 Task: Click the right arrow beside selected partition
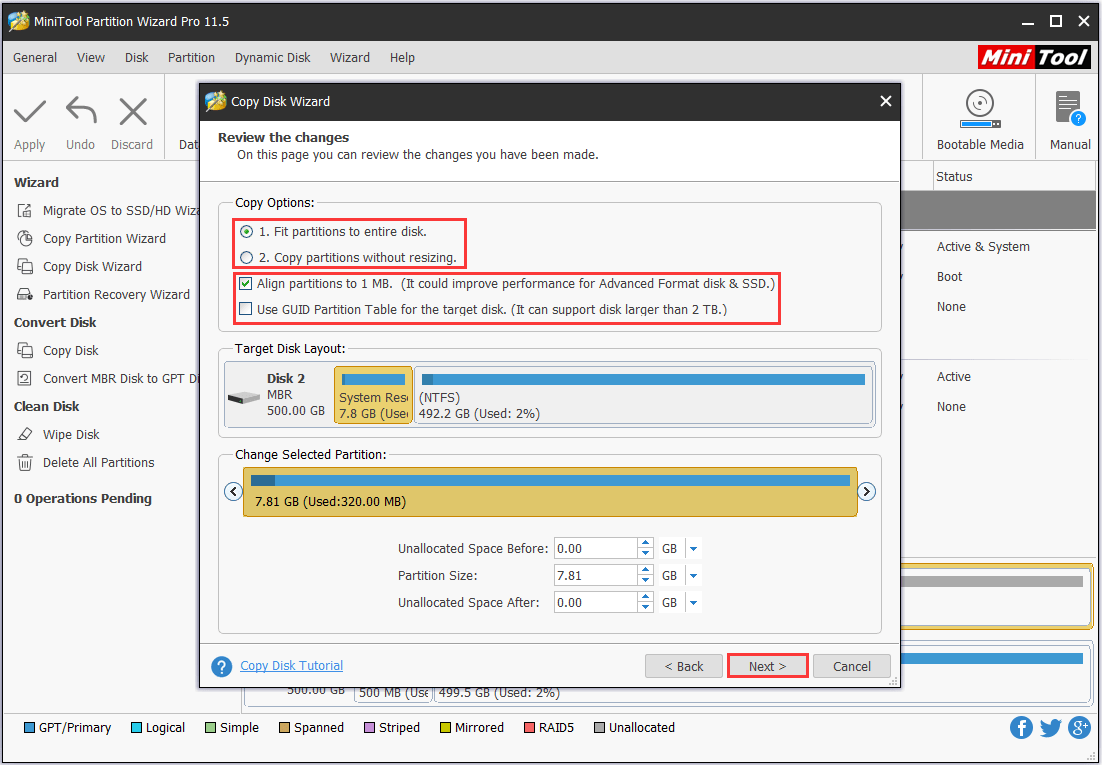867,491
